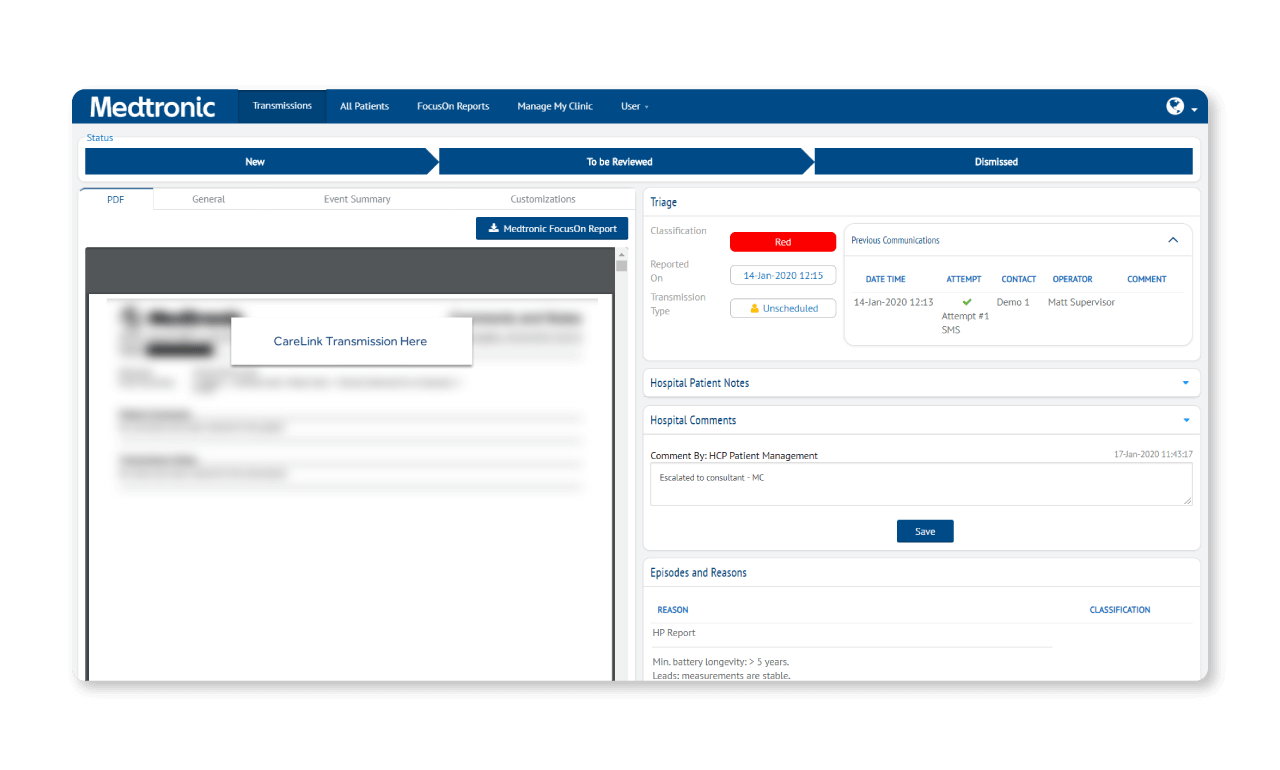Save the hospital comment

pos(925,531)
